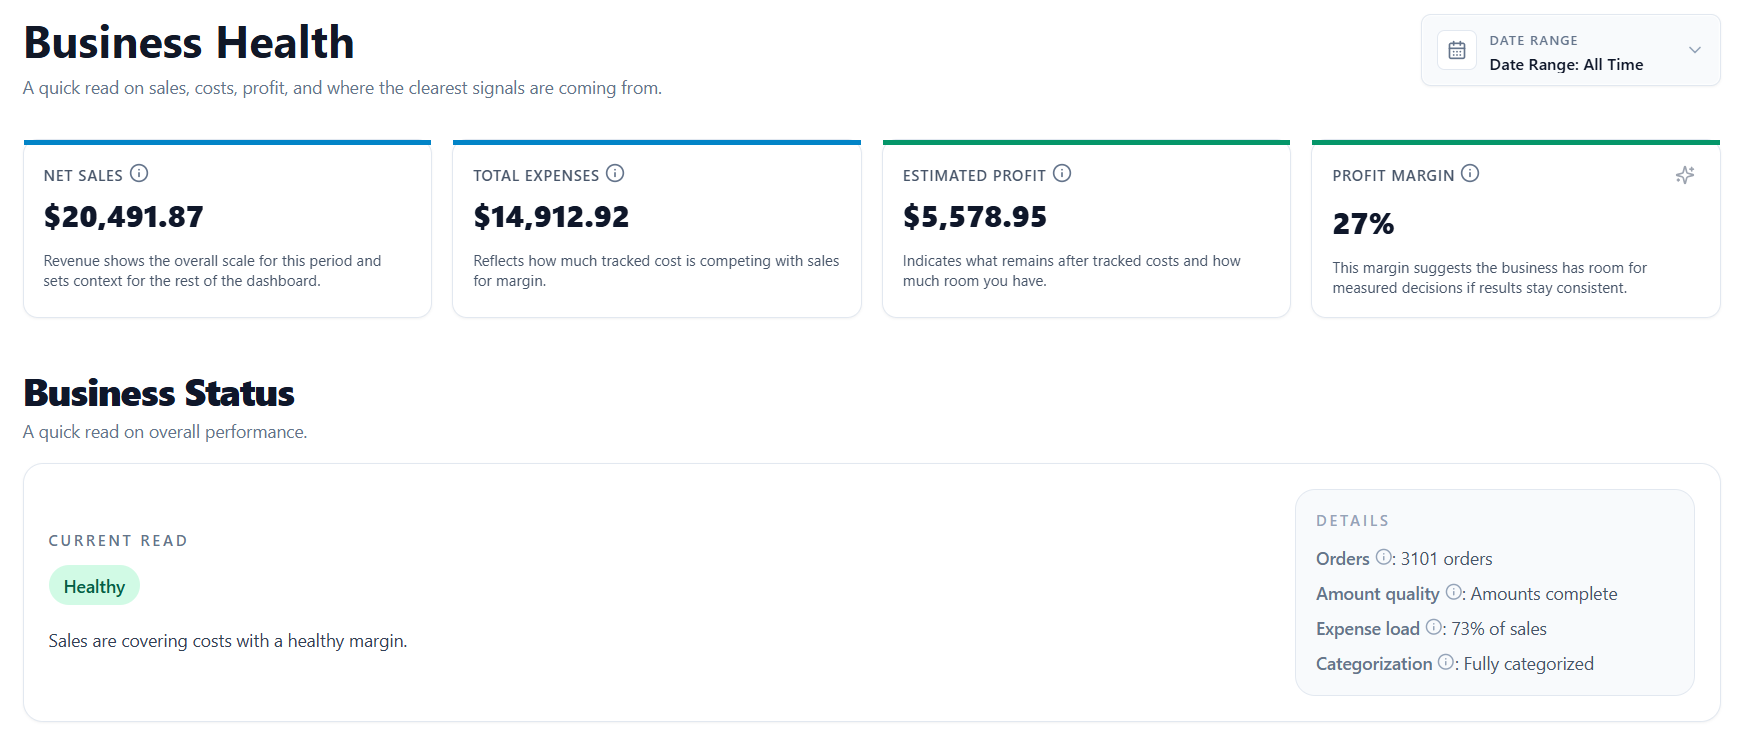The image size is (1749, 748).
Task: Open the Date Range dropdown
Action: point(1570,50)
